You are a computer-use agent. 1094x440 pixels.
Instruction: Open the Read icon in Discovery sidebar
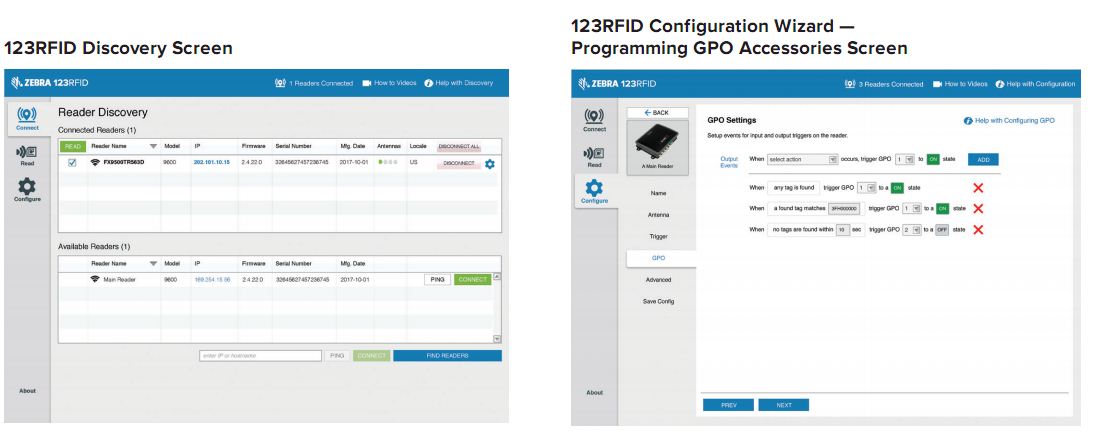27,155
